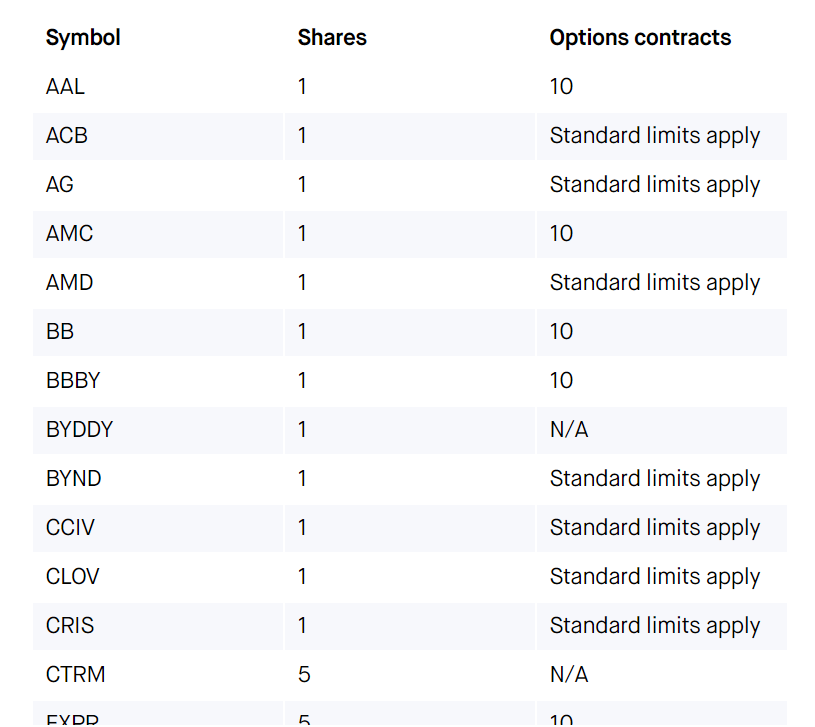
Task: Click the Options contracts column header
Action: pos(640,38)
